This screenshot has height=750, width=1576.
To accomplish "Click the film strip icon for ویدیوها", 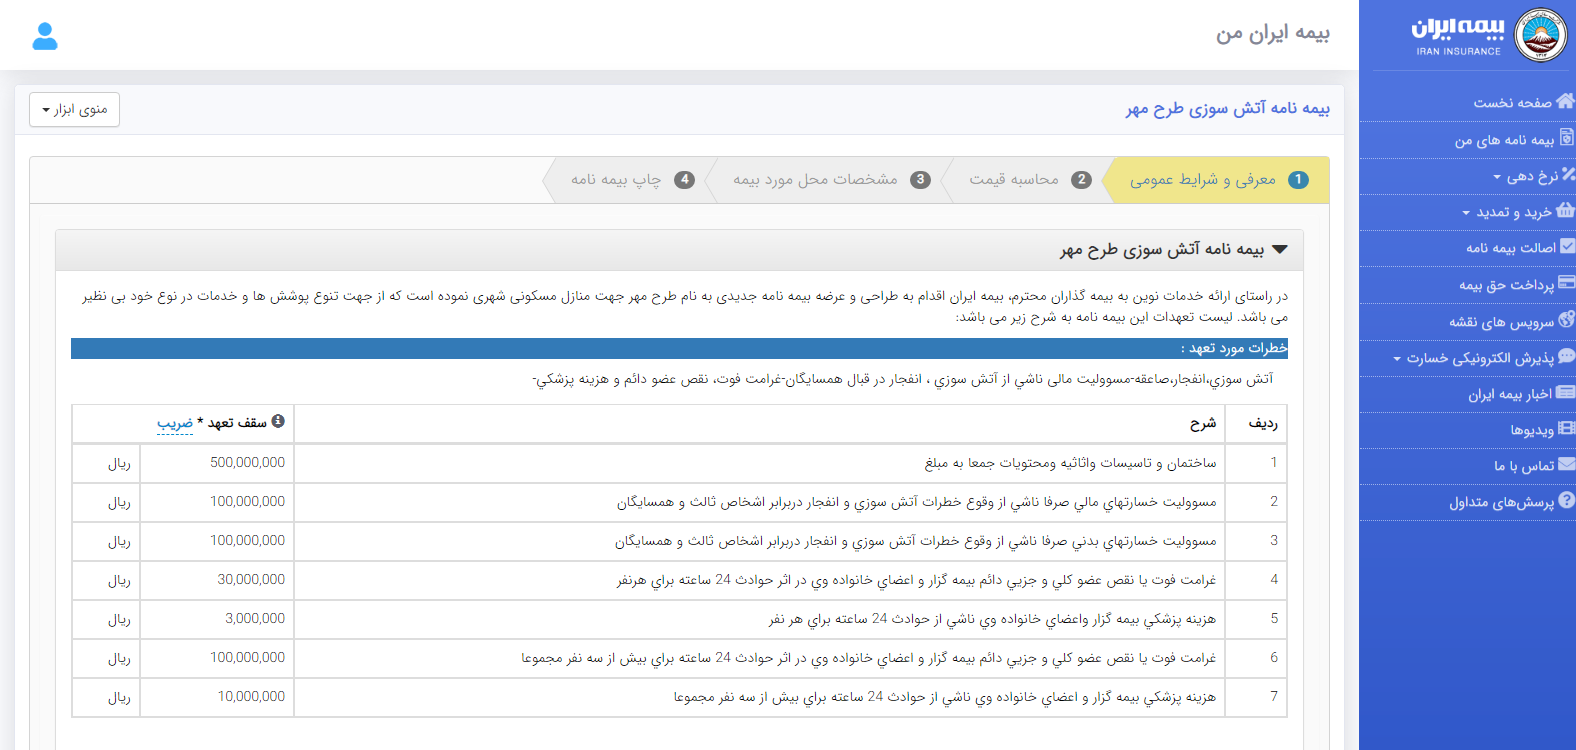I will coord(1566,429).
